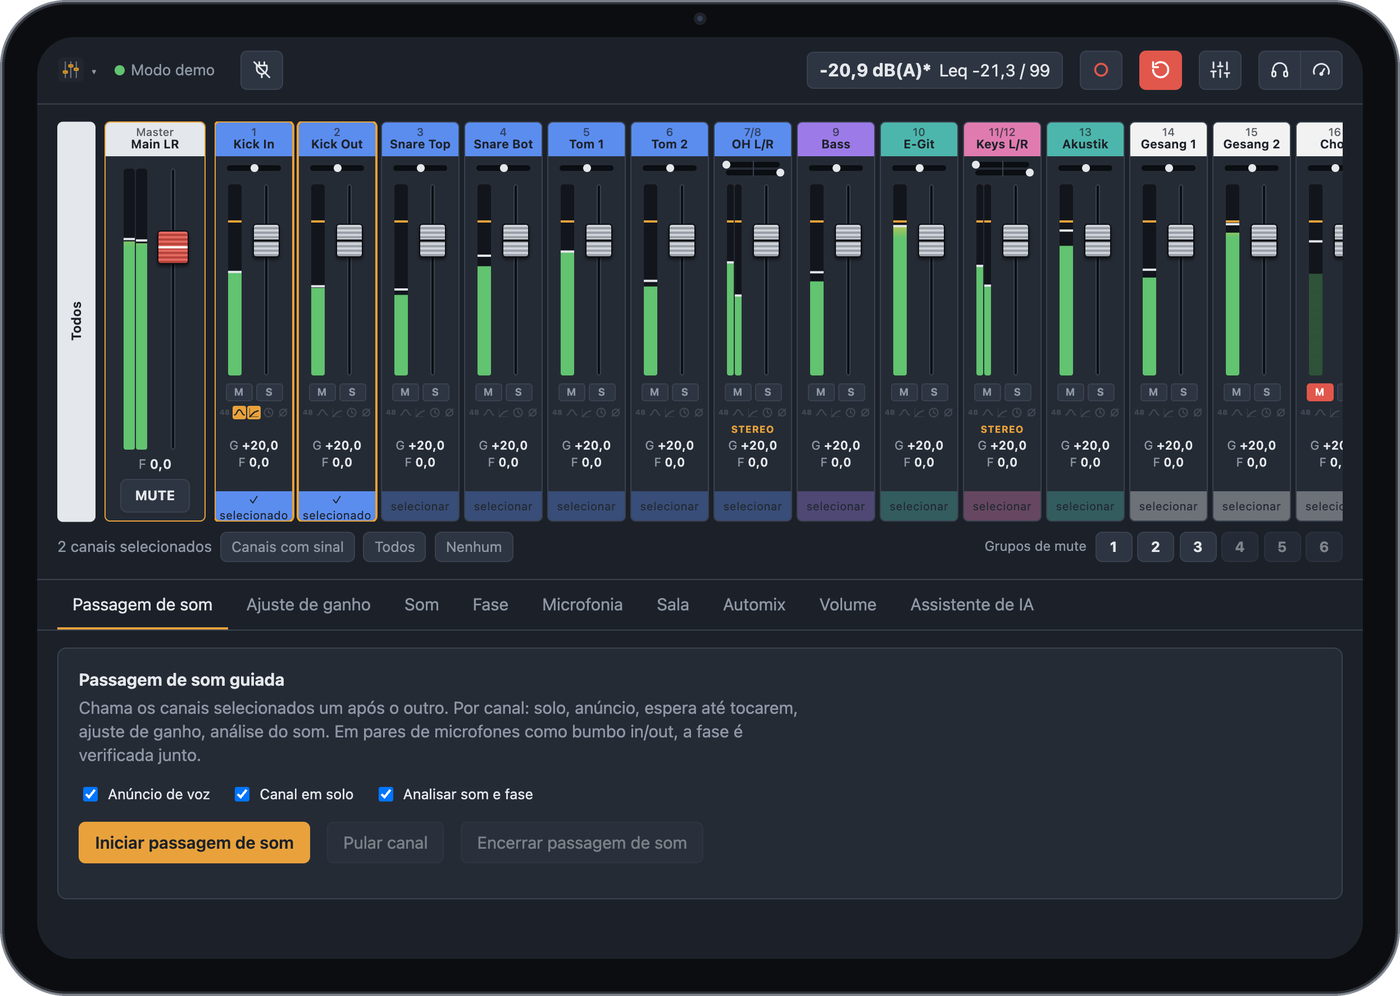This screenshot has height=996, width=1400.
Task: Click the orange mixer app icon
Action: coord(71,70)
